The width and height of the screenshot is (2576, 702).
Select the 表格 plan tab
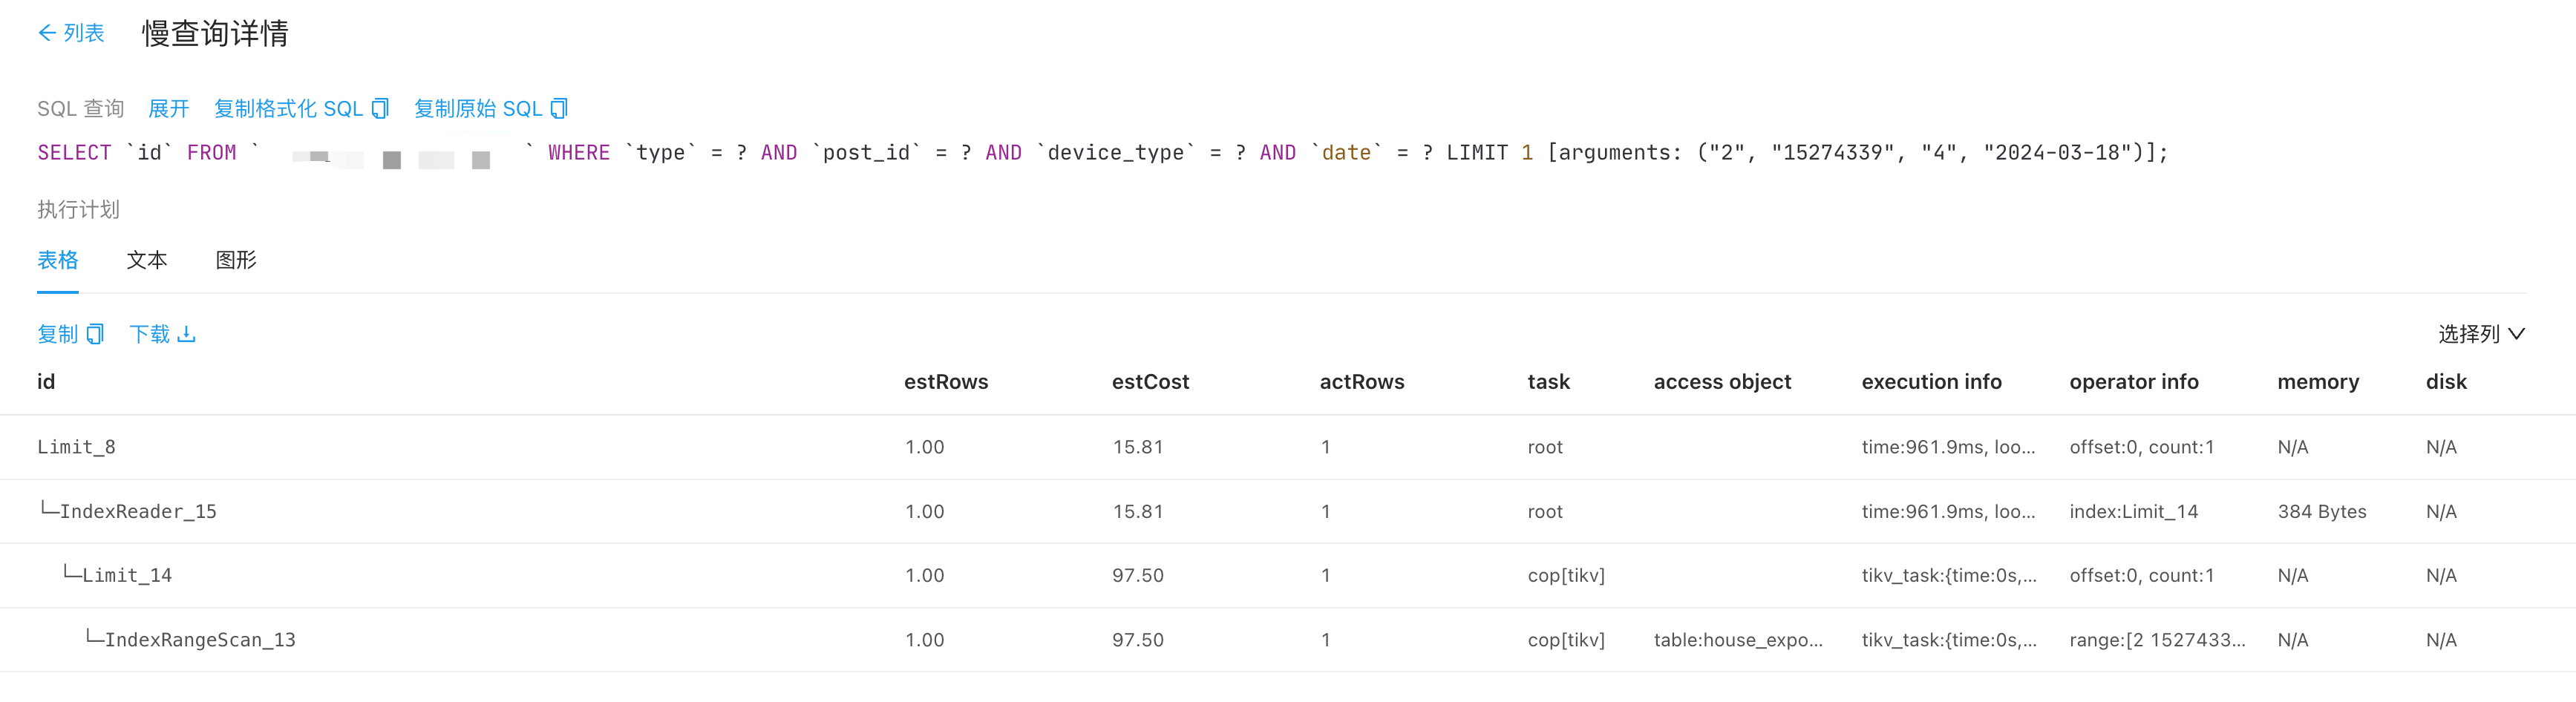pyautogui.click(x=57, y=260)
